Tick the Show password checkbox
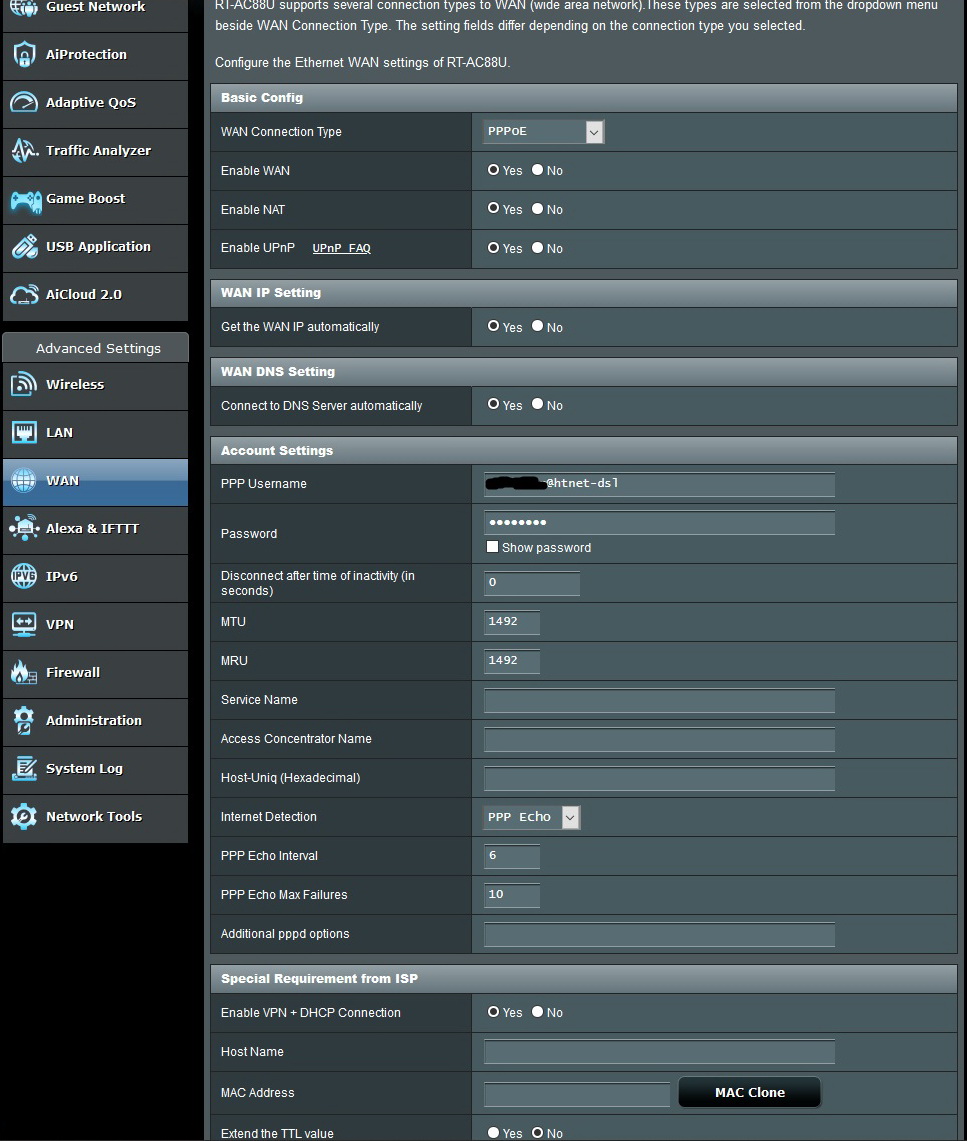The width and height of the screenshot is (967, 1141). click(x=492, y=547)
